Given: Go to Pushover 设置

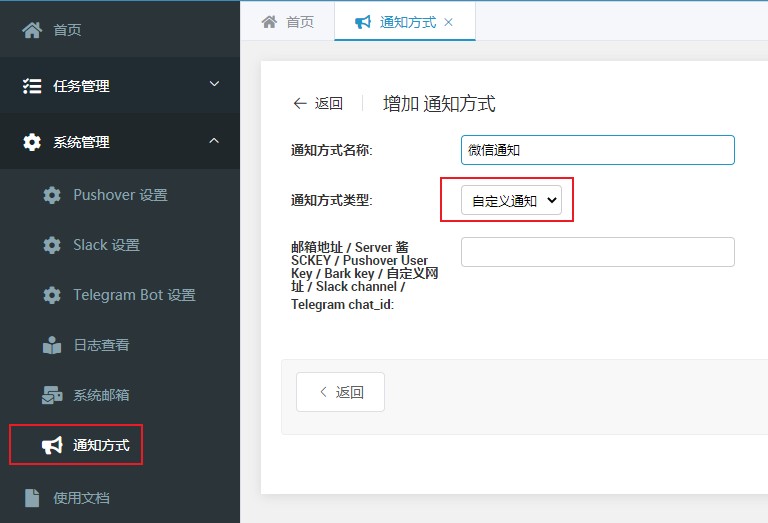Looking at the screenshot, I should pyautogui.click(x=120, y=195).
